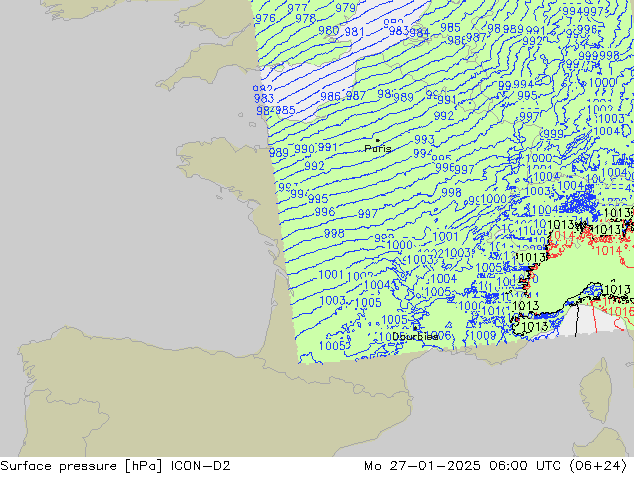
Task: Click the 978 isobar label
Action: coord(305,19)
